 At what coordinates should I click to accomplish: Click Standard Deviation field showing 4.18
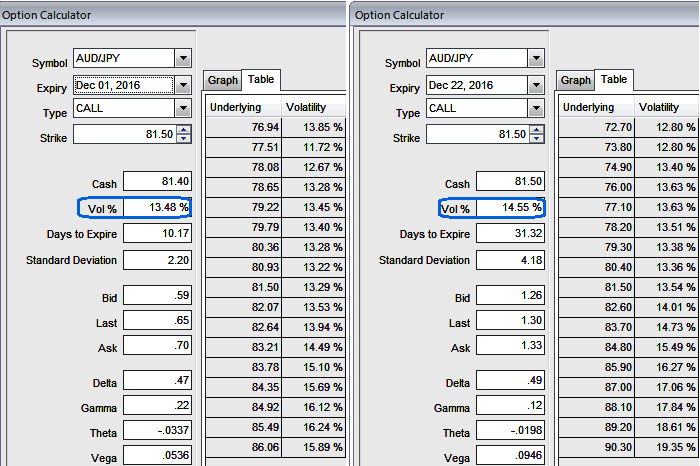[x=511, y=260]
